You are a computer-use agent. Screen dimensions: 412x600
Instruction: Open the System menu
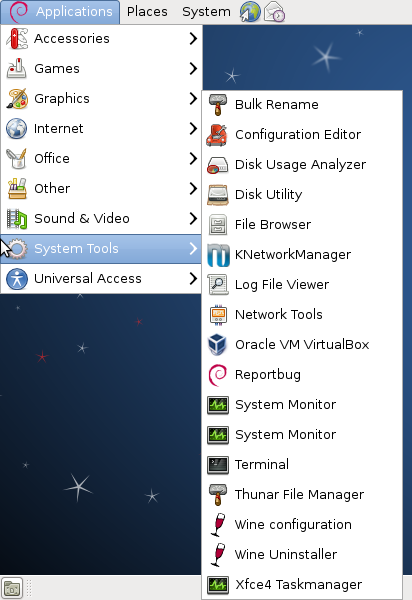pos(207,12)
